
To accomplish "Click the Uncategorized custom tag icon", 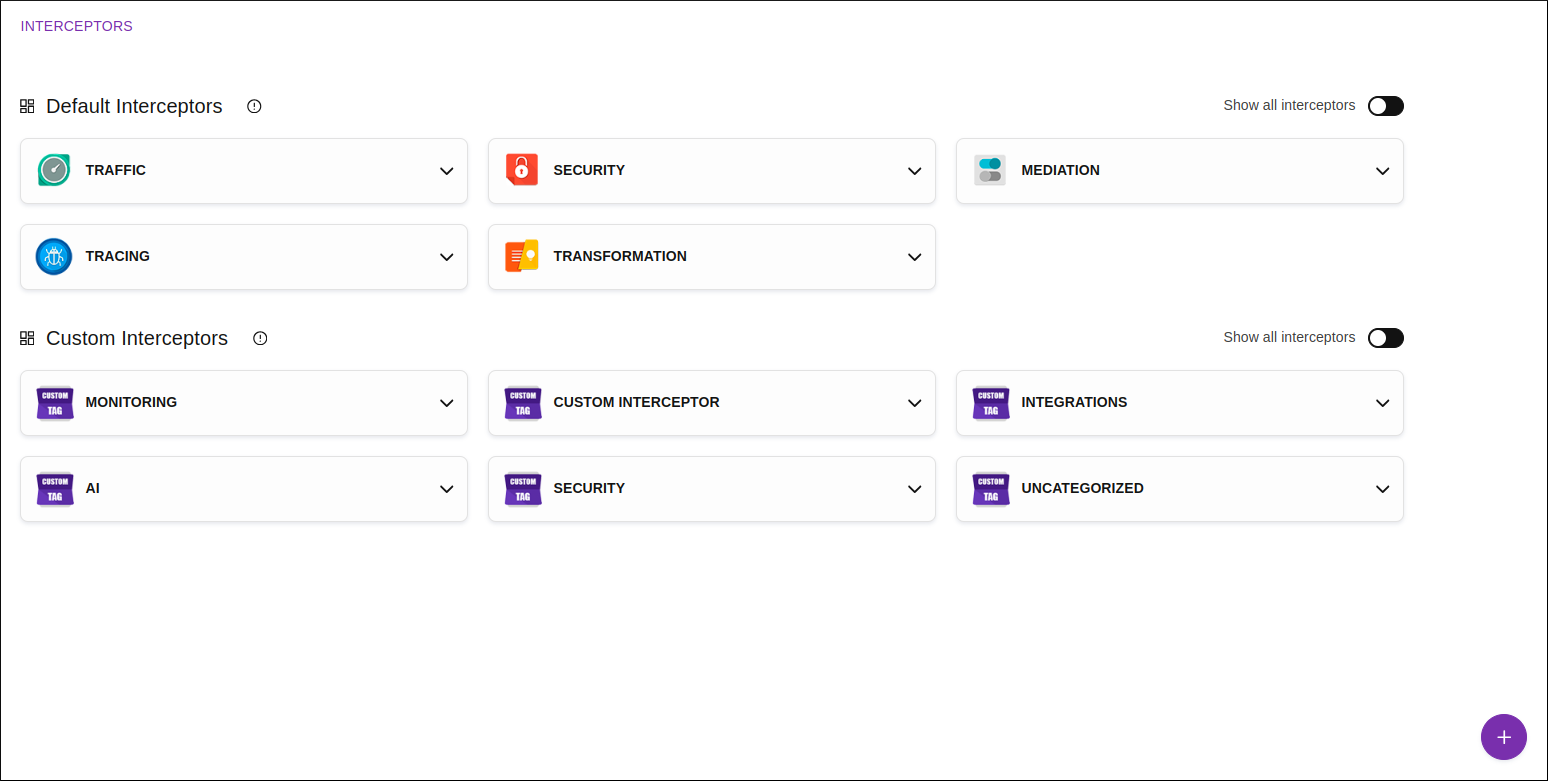I will click(x=990, y=488).
